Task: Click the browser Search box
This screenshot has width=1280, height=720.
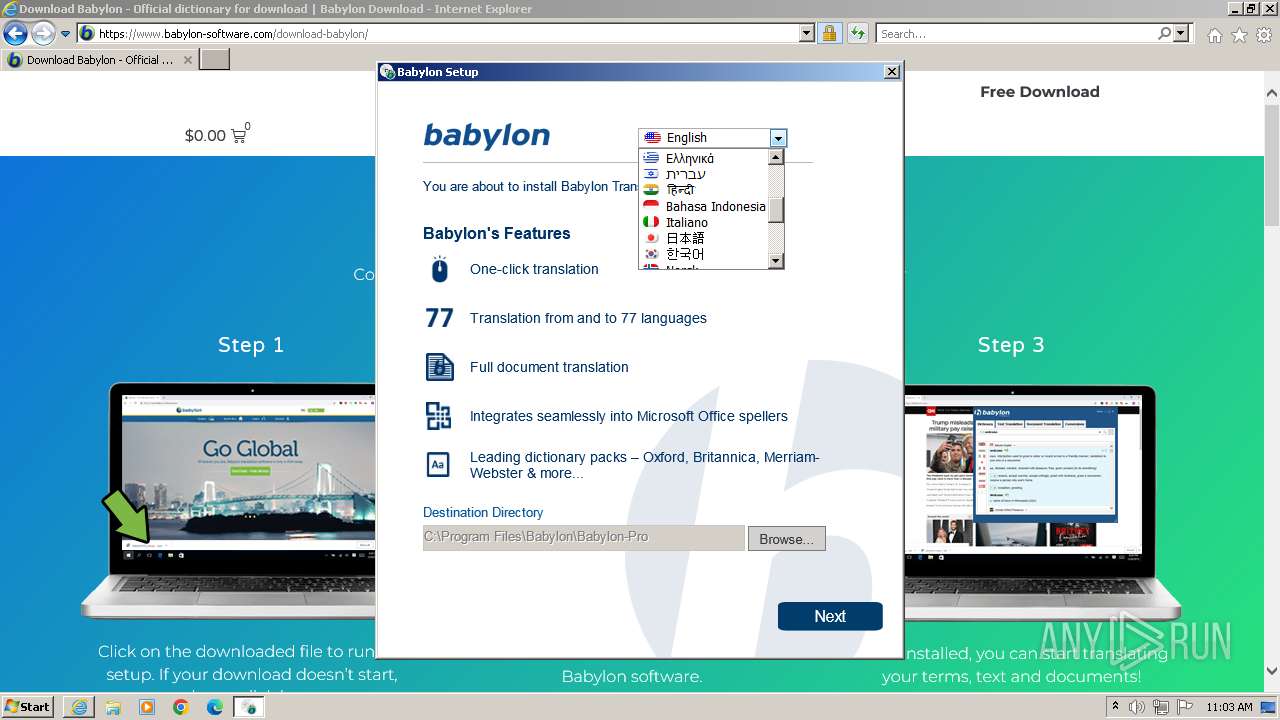Action: click(x=1016, y=34)
